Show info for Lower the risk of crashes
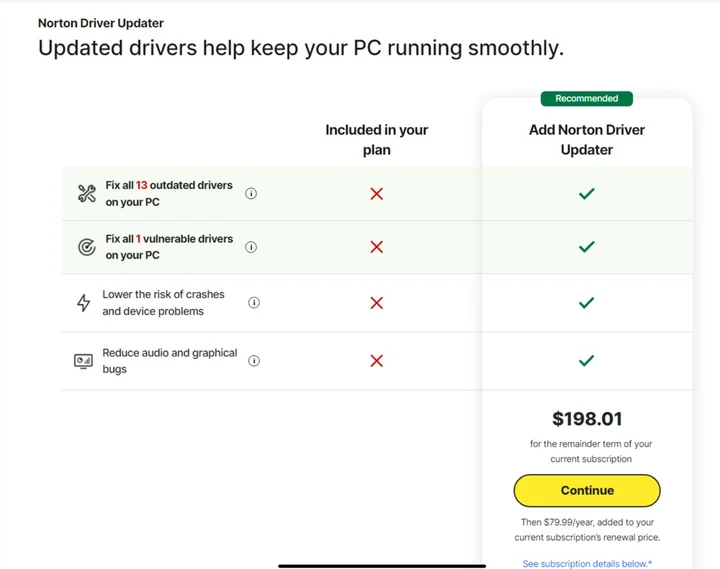Viewport: 720px width, 569px height. (x=254, y=303)
